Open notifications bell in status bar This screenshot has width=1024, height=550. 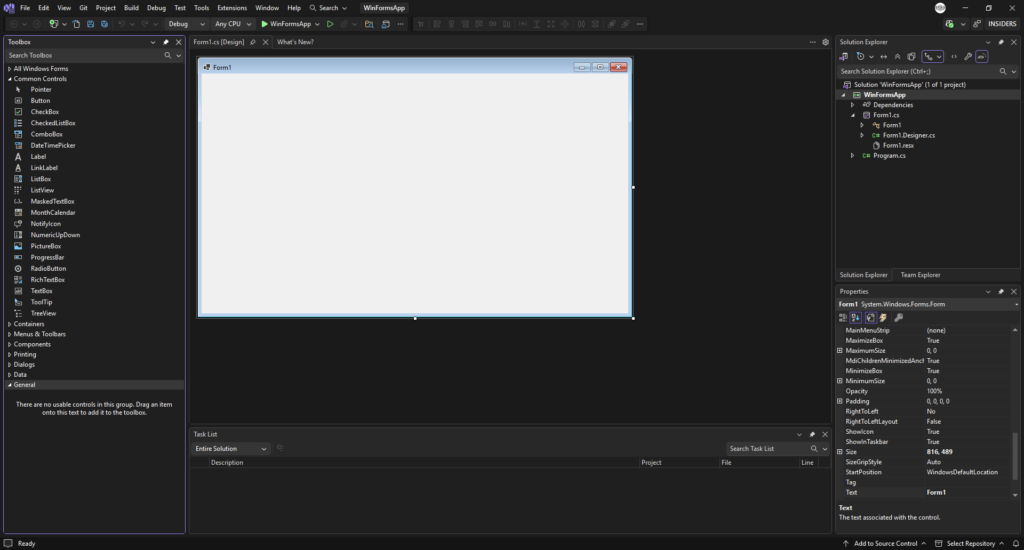[x=1016, y=543]
